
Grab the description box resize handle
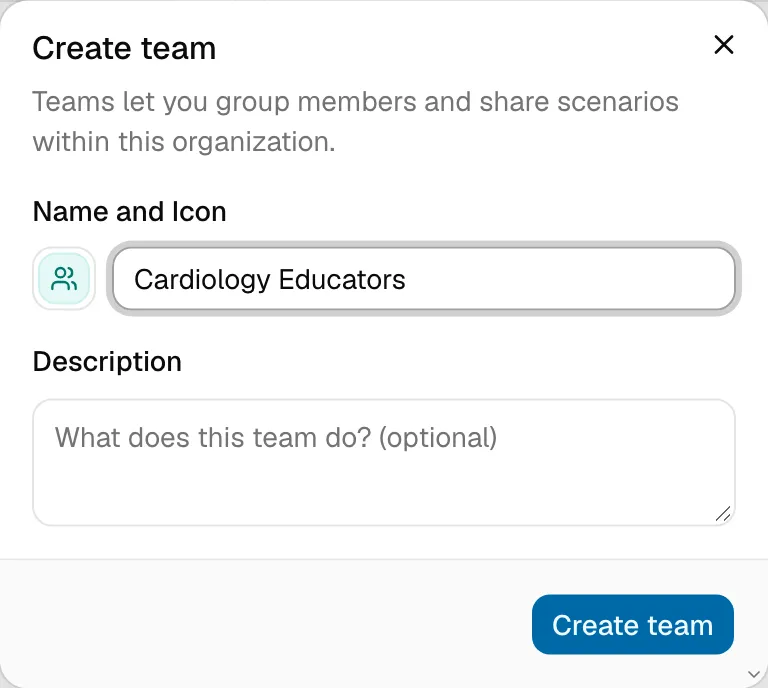[x=723, y=514]
